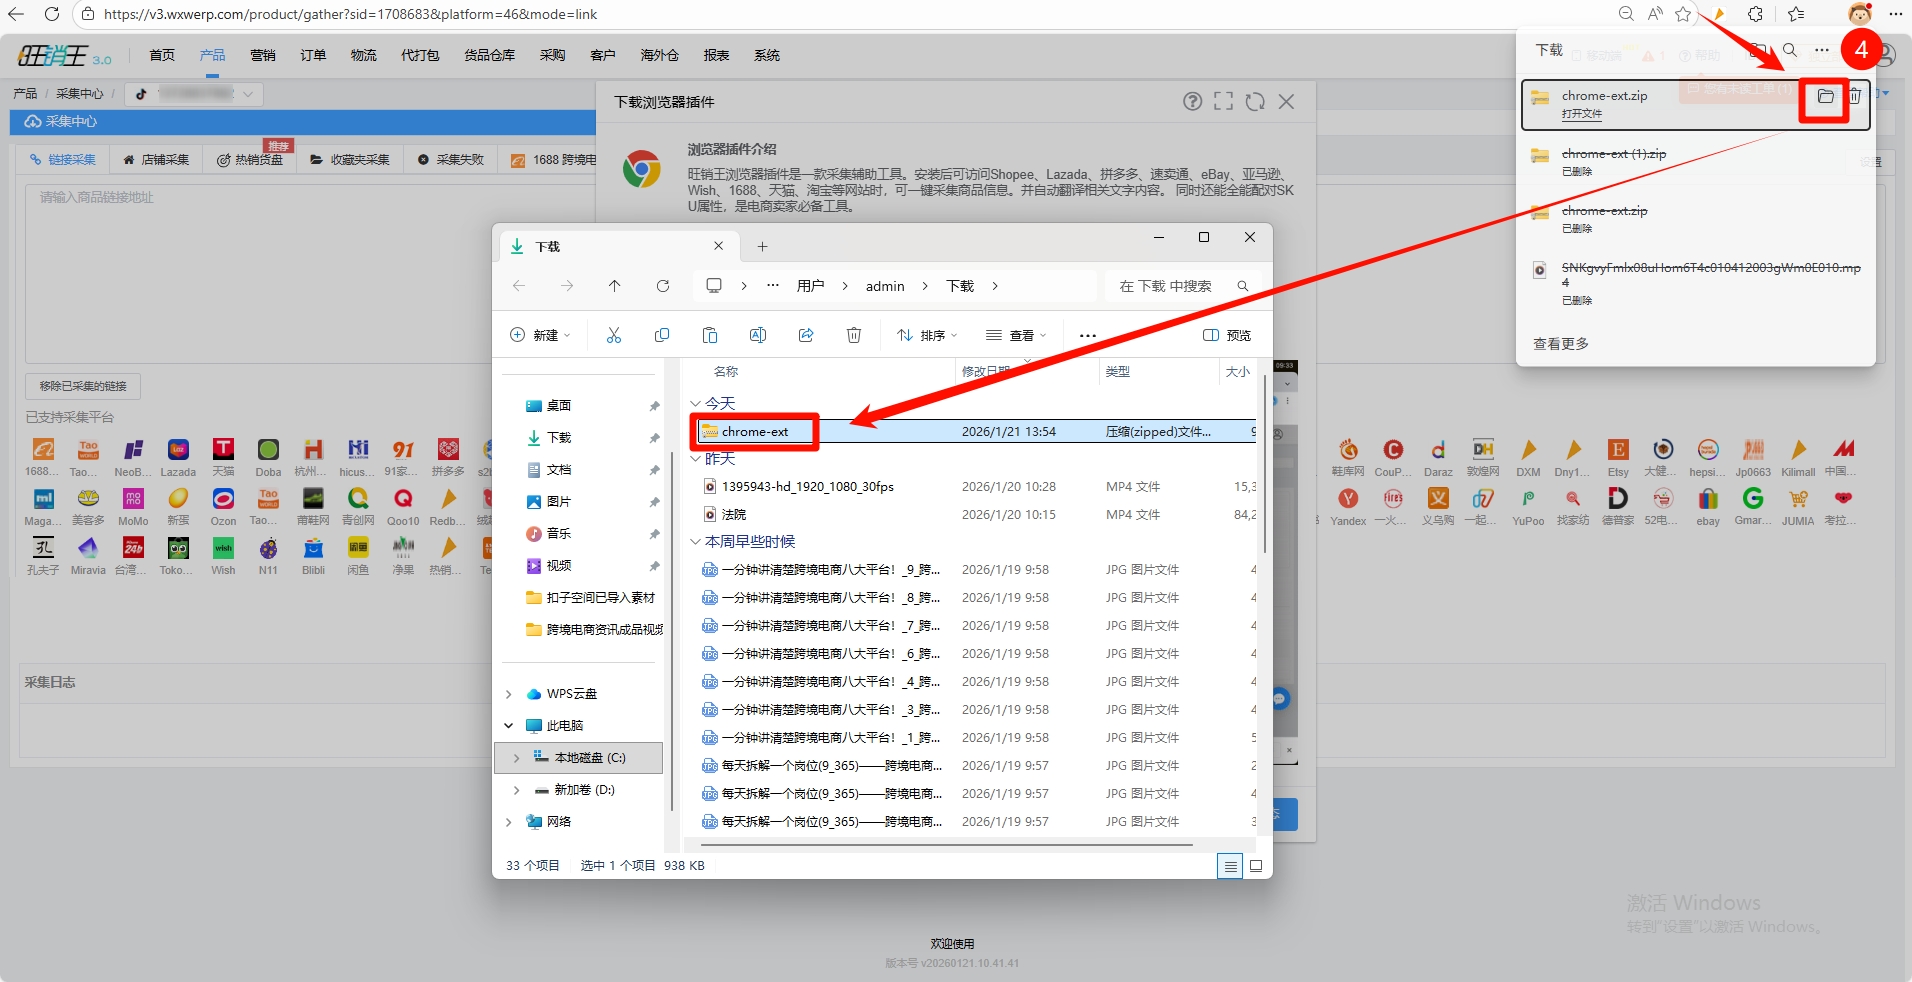The width and height of the screenshot is (1912, 982).
Task: Click the Rename icon in Explorer toolbar
Action: pos(758,335)
